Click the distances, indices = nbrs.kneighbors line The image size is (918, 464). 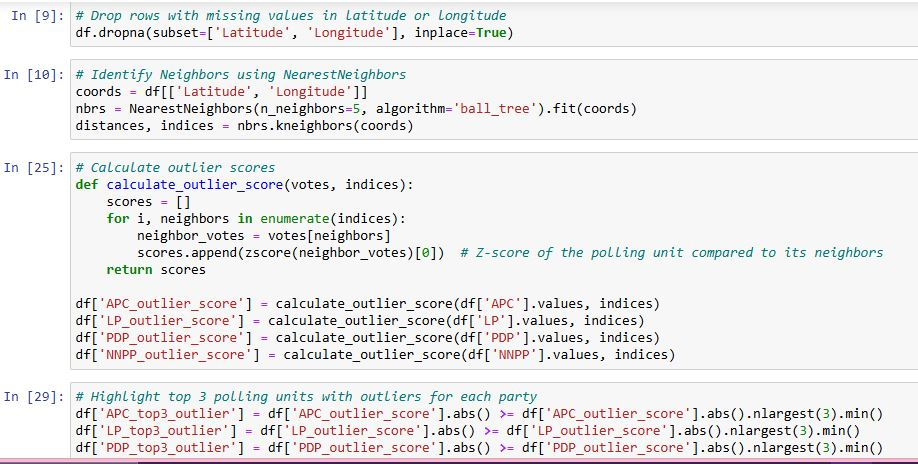click(x=244, y=126)
